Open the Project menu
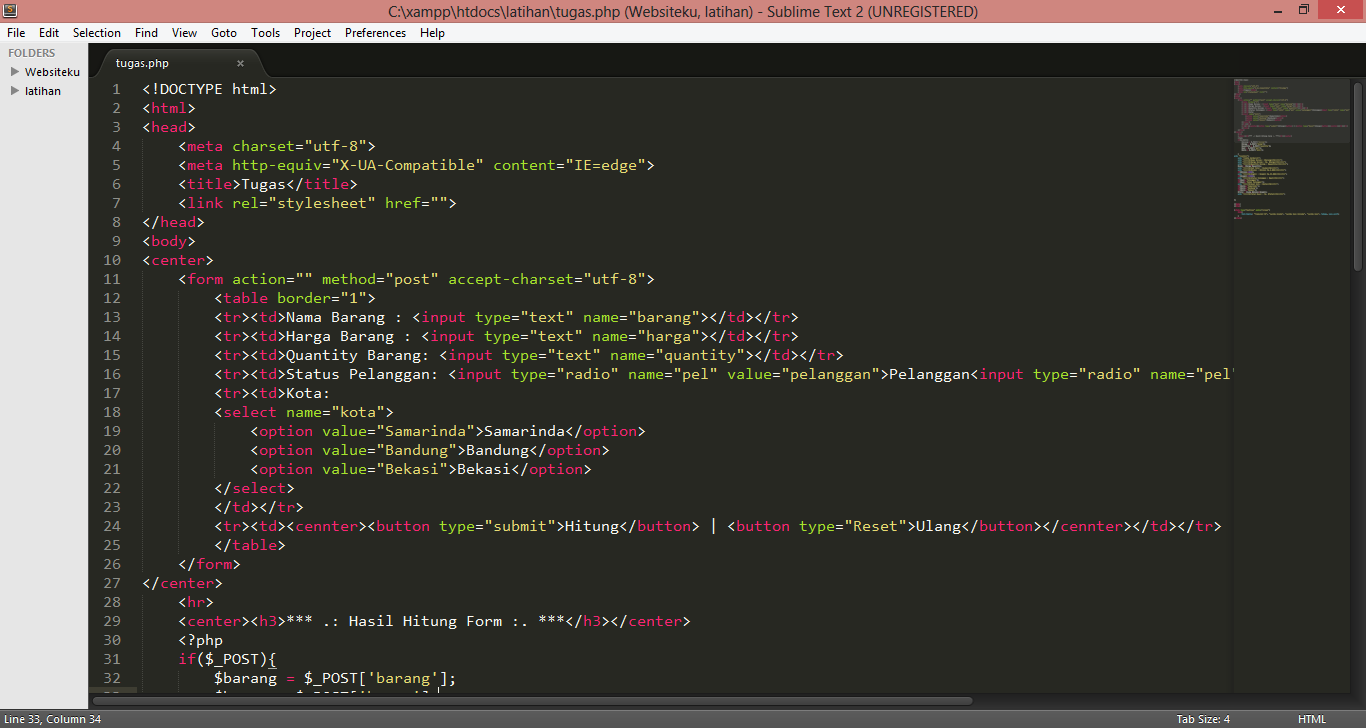 click(312, 32)
